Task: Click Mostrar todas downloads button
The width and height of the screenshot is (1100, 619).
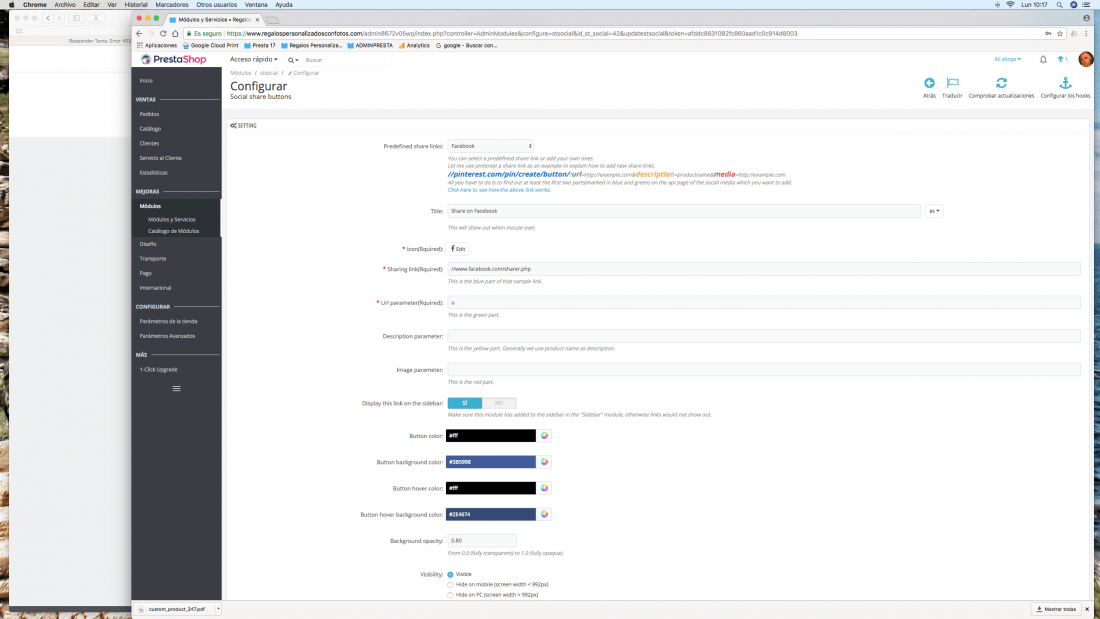Action: pos(1056,609)
